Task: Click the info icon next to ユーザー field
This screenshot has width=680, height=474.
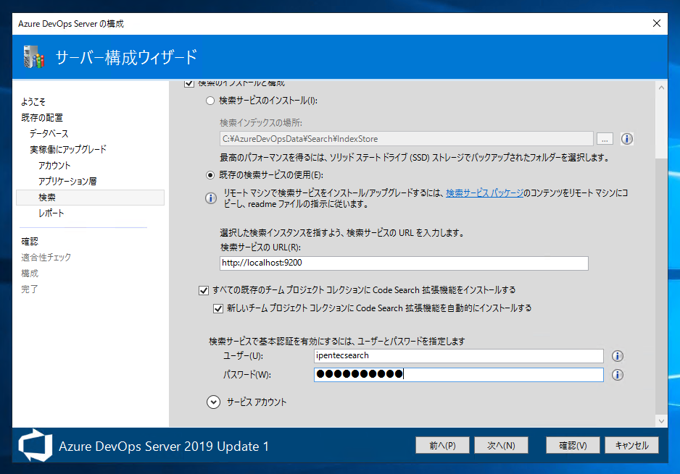Action: [x=618, y=356]
